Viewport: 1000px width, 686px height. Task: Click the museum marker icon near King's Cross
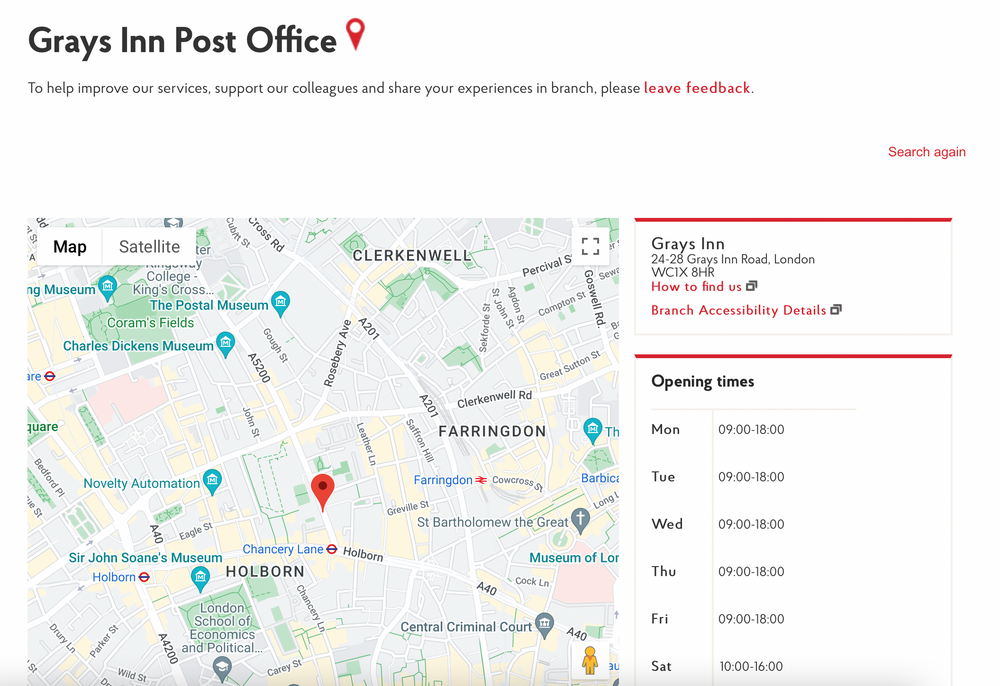pyautogui.click(x=107, y=288)
